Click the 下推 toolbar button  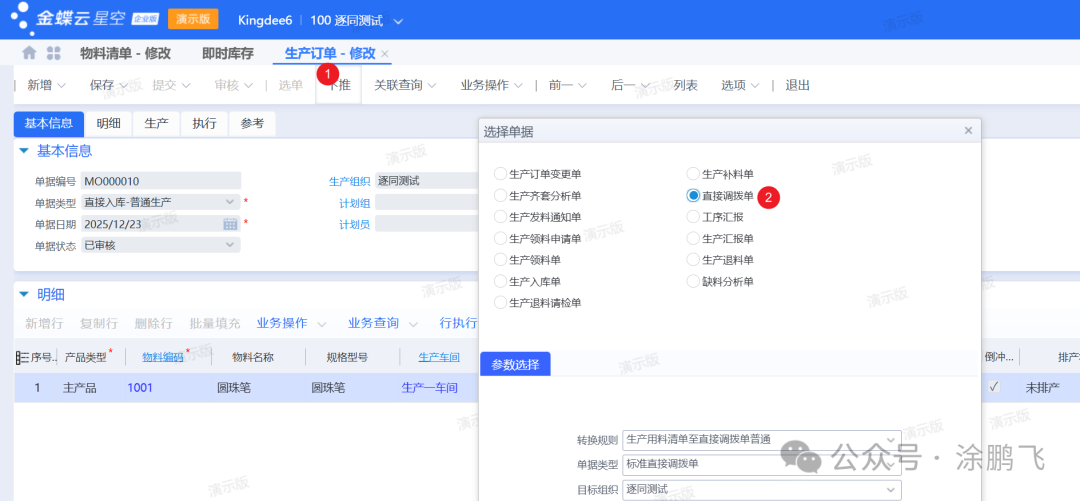[x=339, y=86]
